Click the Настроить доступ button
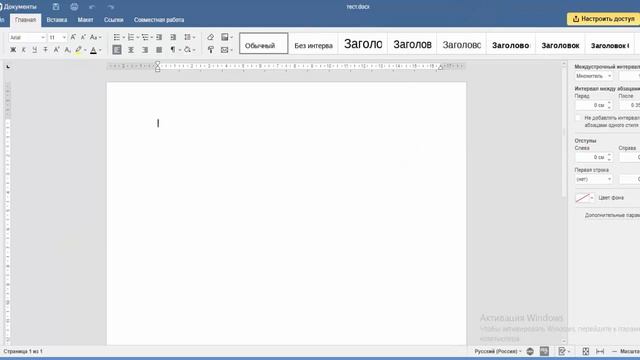 604,19
